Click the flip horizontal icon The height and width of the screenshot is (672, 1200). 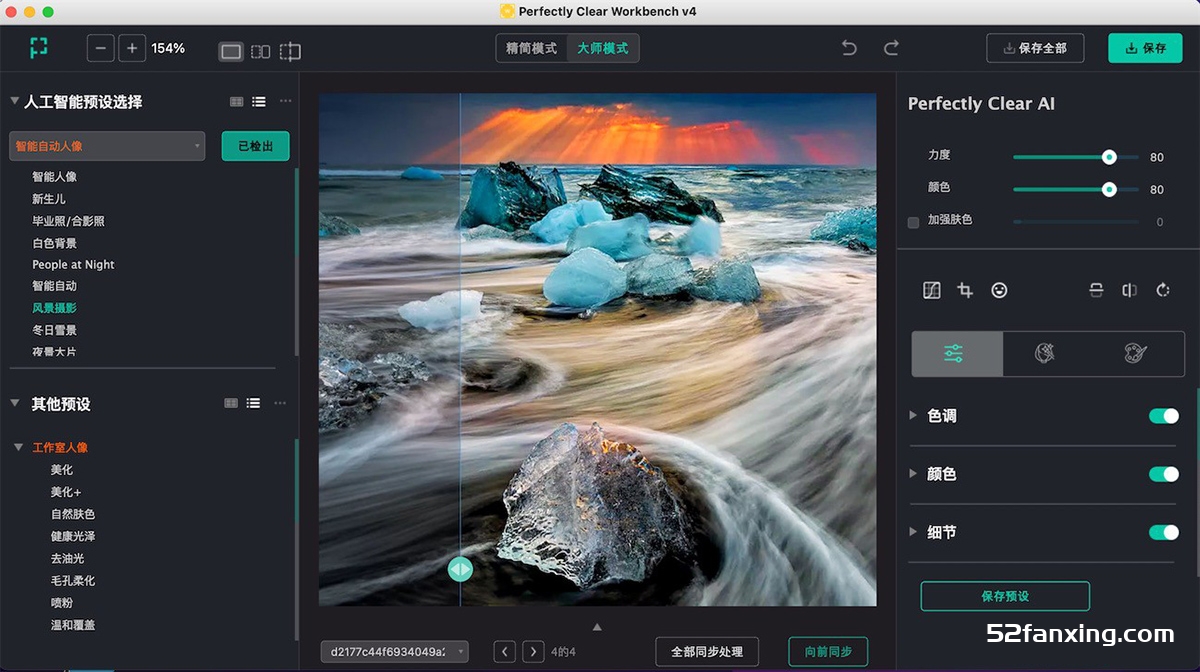pos(1129,290)
